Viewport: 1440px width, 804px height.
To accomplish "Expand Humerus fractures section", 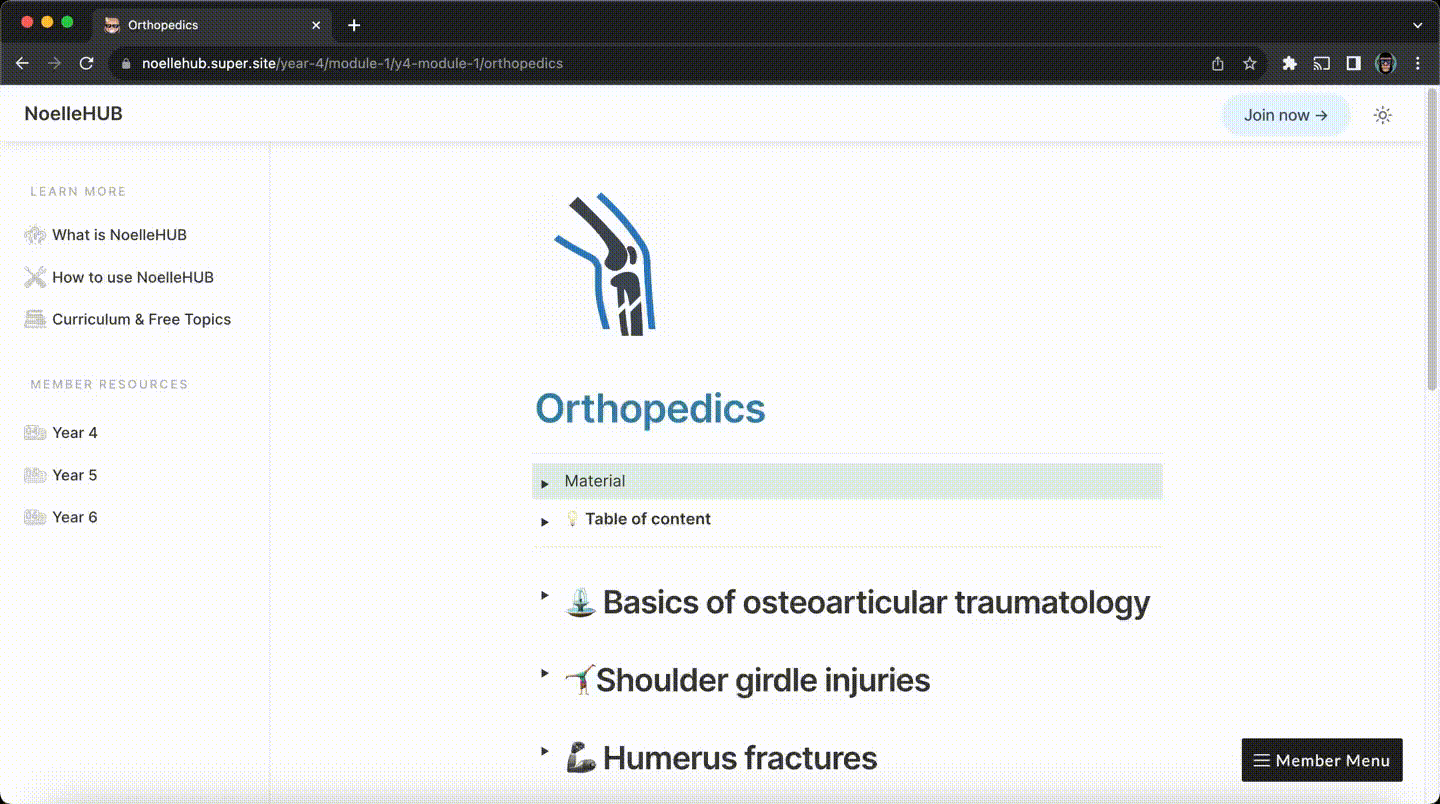I will coord(545,751).
